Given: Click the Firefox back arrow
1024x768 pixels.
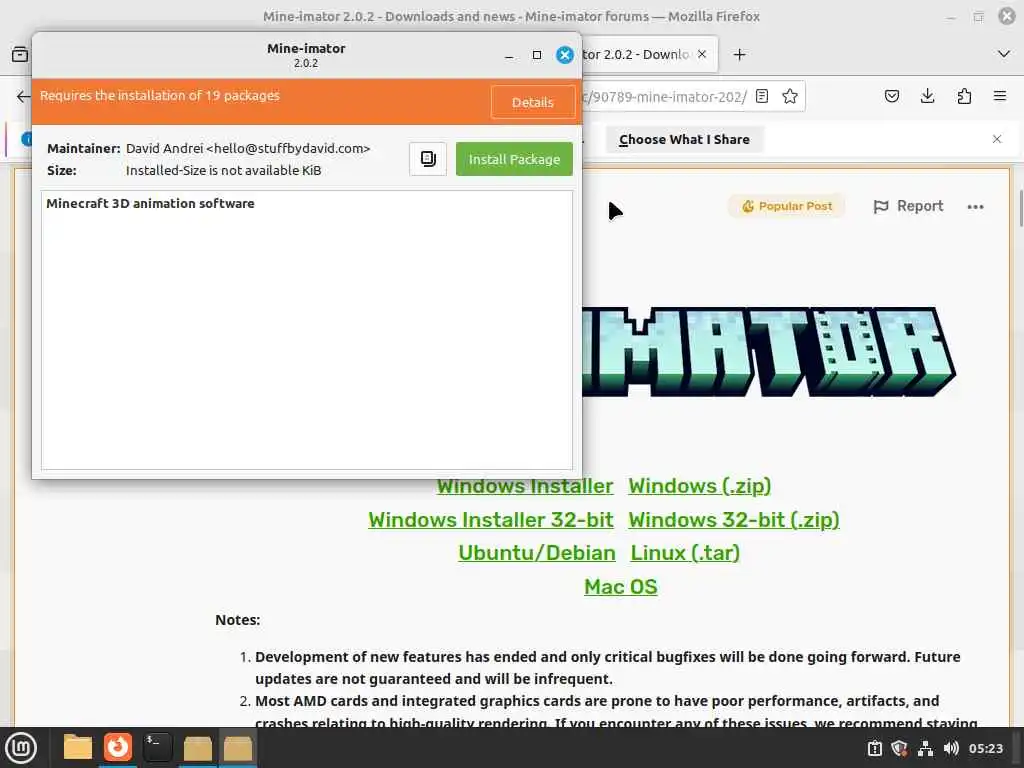Looking at the screenshot, I should click(x=23, y=97).
